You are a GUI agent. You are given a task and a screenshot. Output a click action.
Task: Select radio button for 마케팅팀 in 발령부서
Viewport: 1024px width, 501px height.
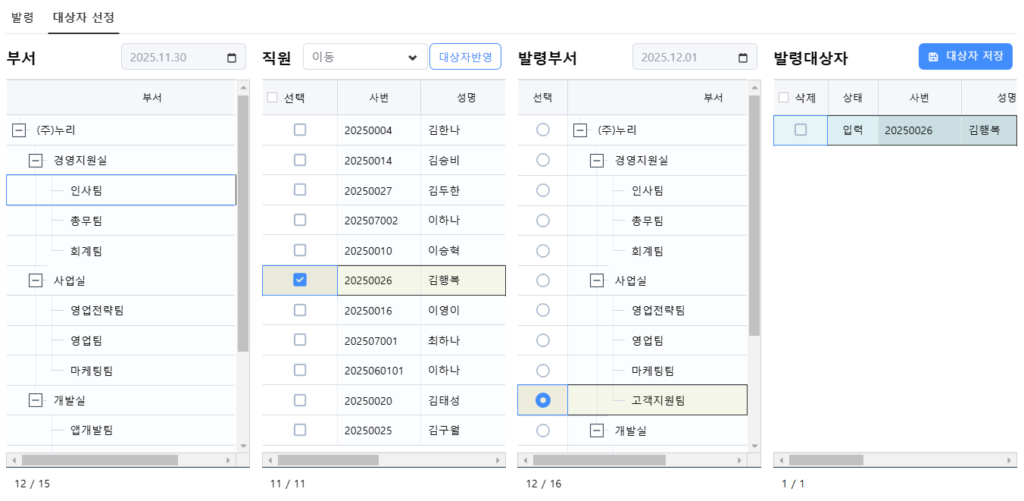click(543, 370)
